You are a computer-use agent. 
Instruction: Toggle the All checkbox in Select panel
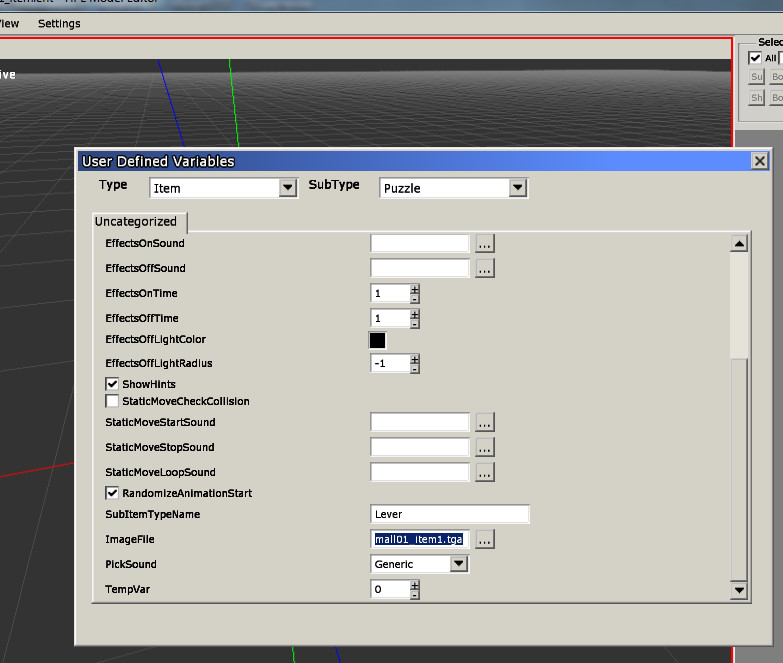point(755,58)
